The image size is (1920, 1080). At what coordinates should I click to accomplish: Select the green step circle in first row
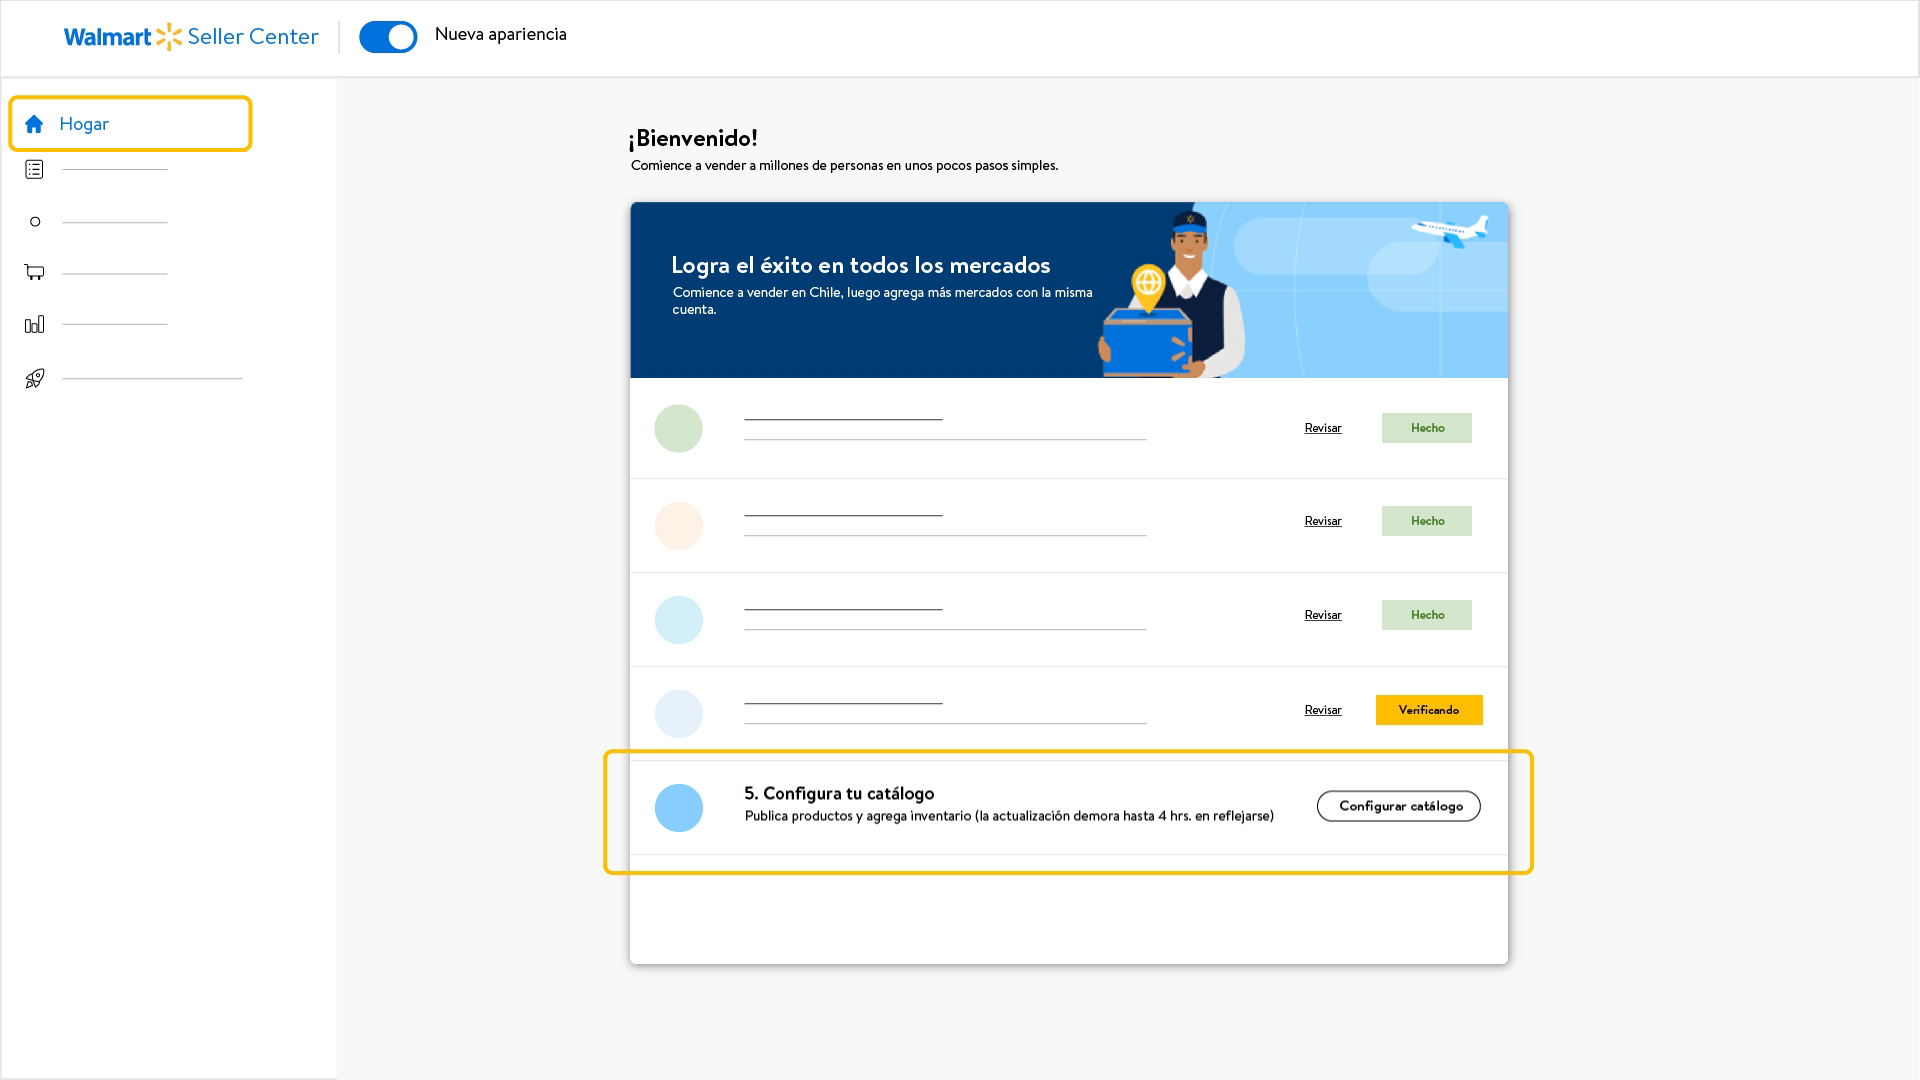[x=679, y=429]
